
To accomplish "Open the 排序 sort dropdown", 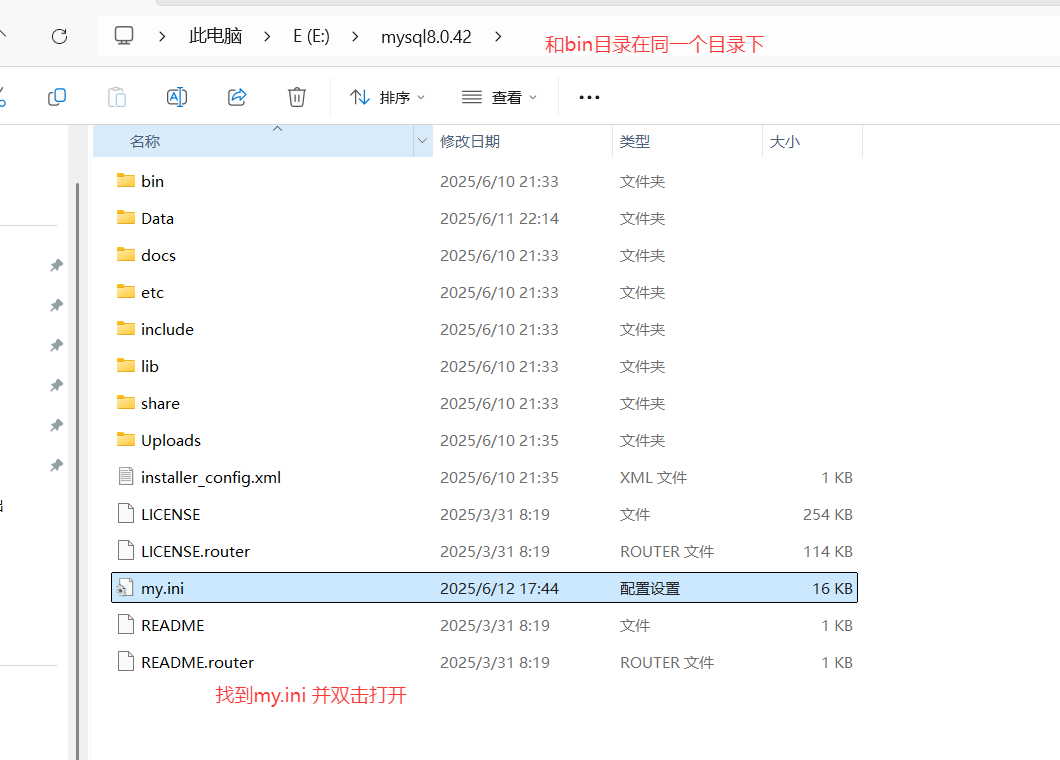I will (x=387, y=97).
